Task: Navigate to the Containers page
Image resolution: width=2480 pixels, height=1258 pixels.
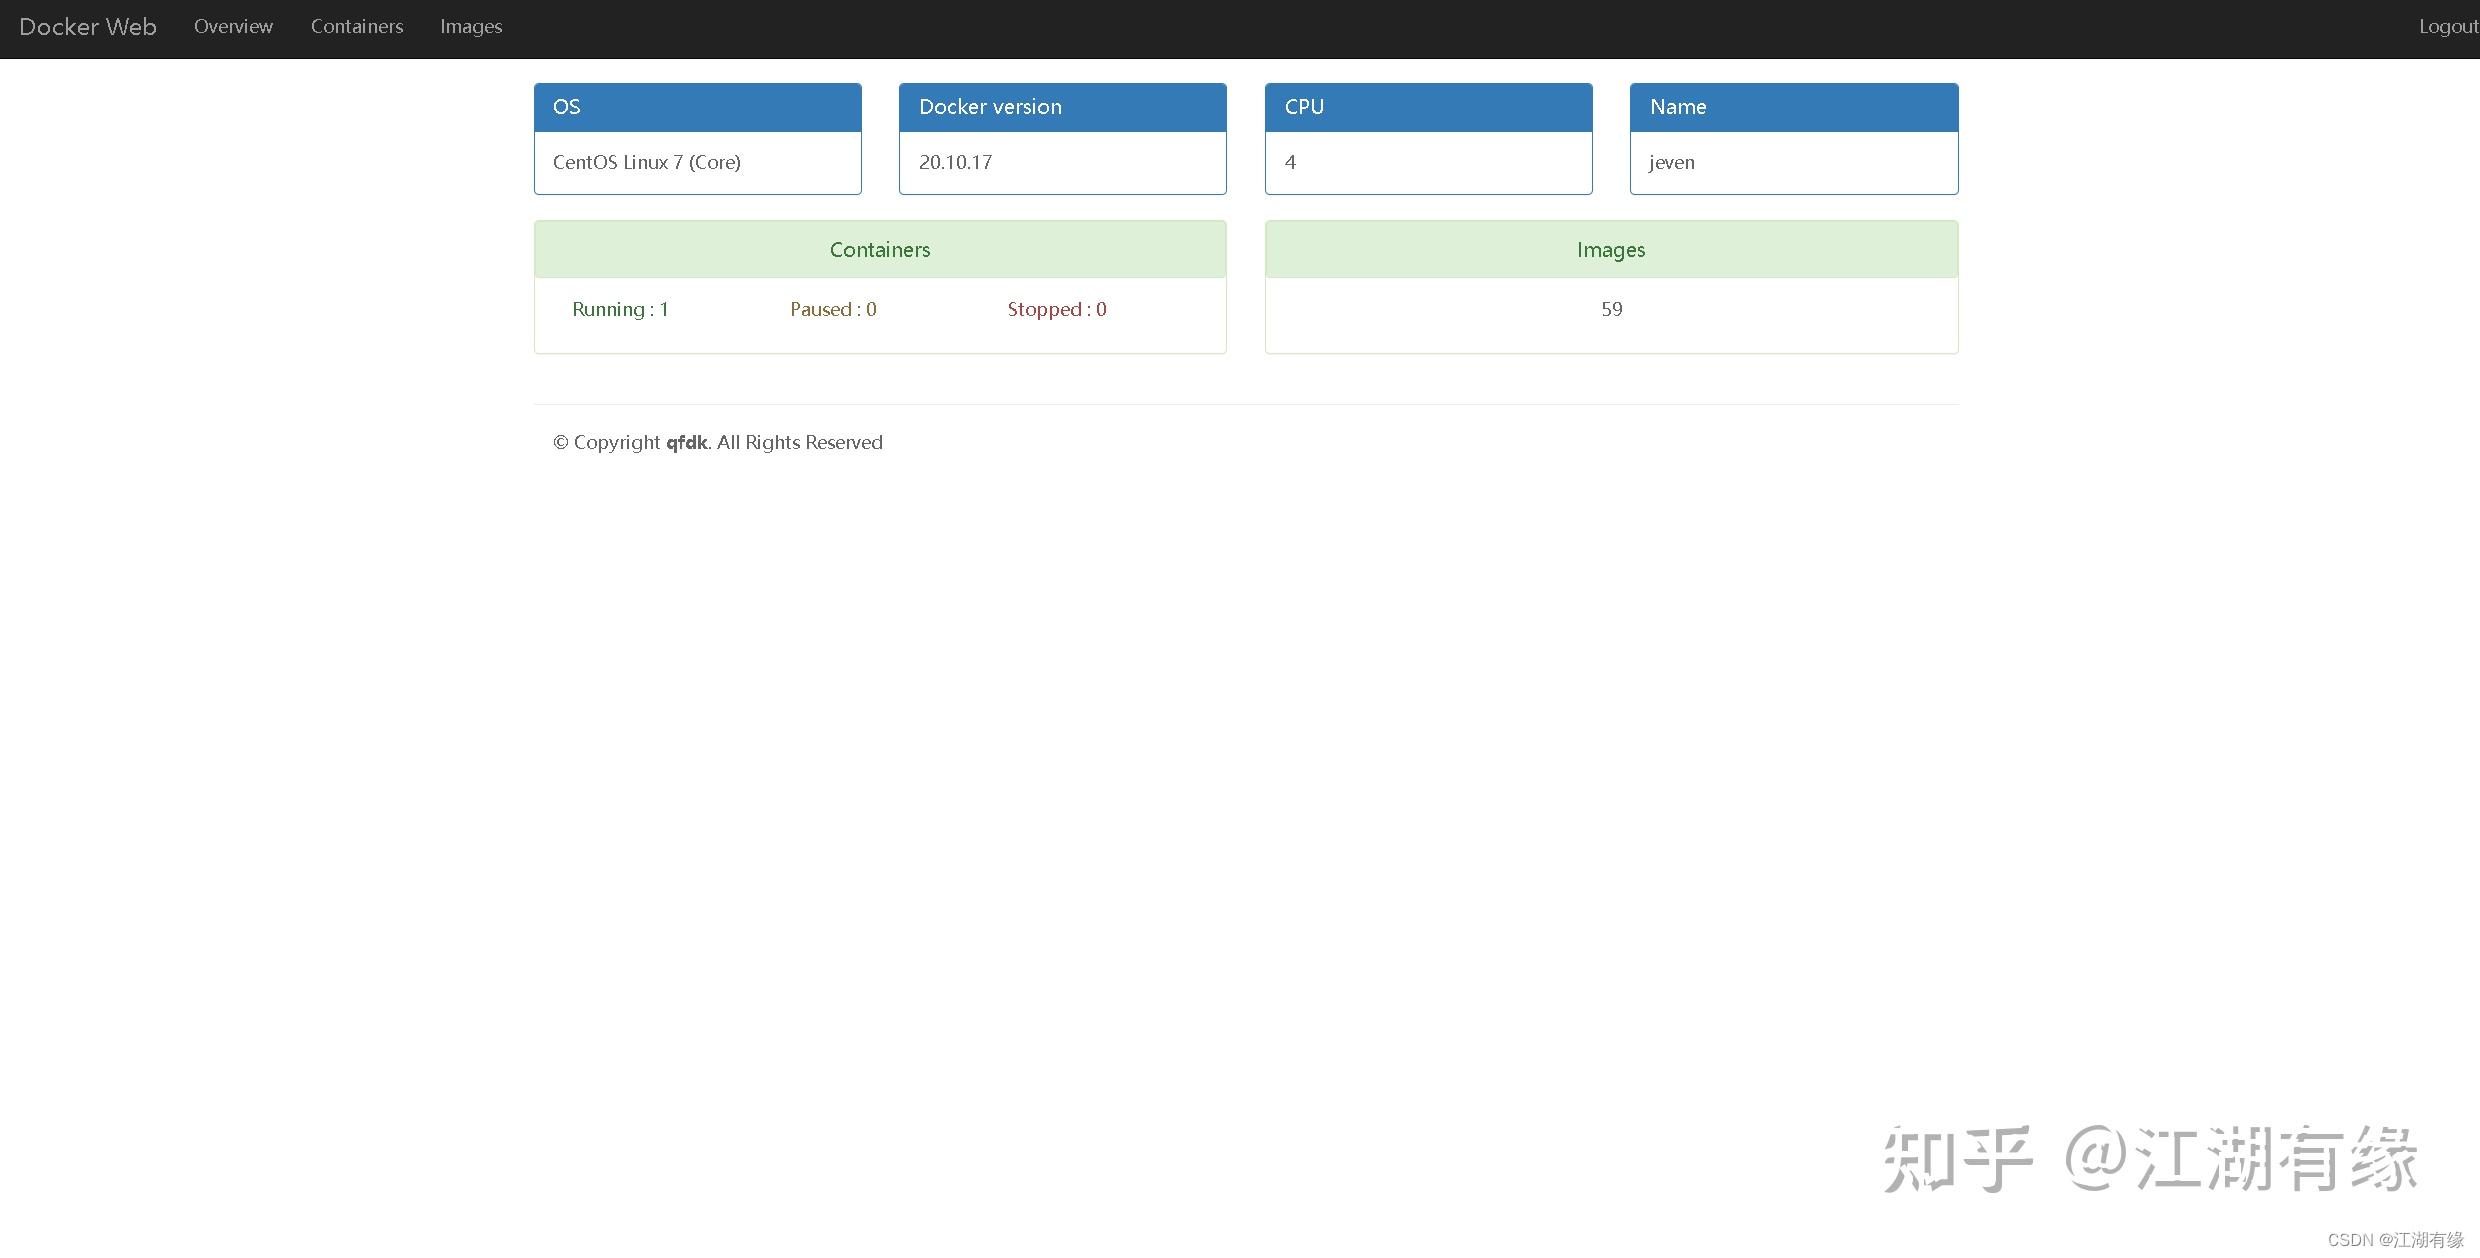Action: (x=356, y=26)
